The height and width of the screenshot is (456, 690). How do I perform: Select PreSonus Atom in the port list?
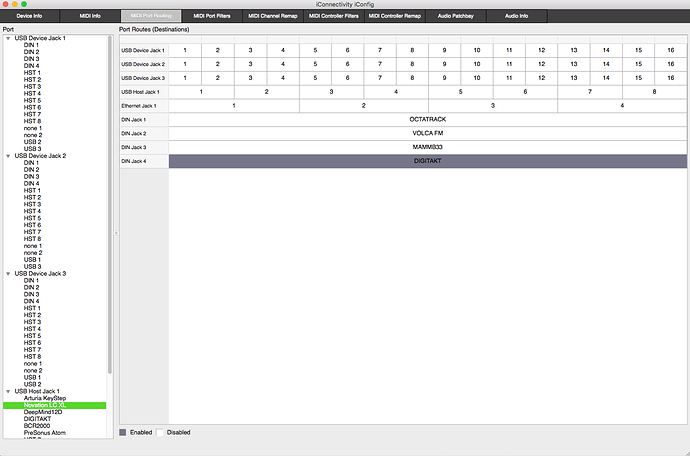[44, 432]
